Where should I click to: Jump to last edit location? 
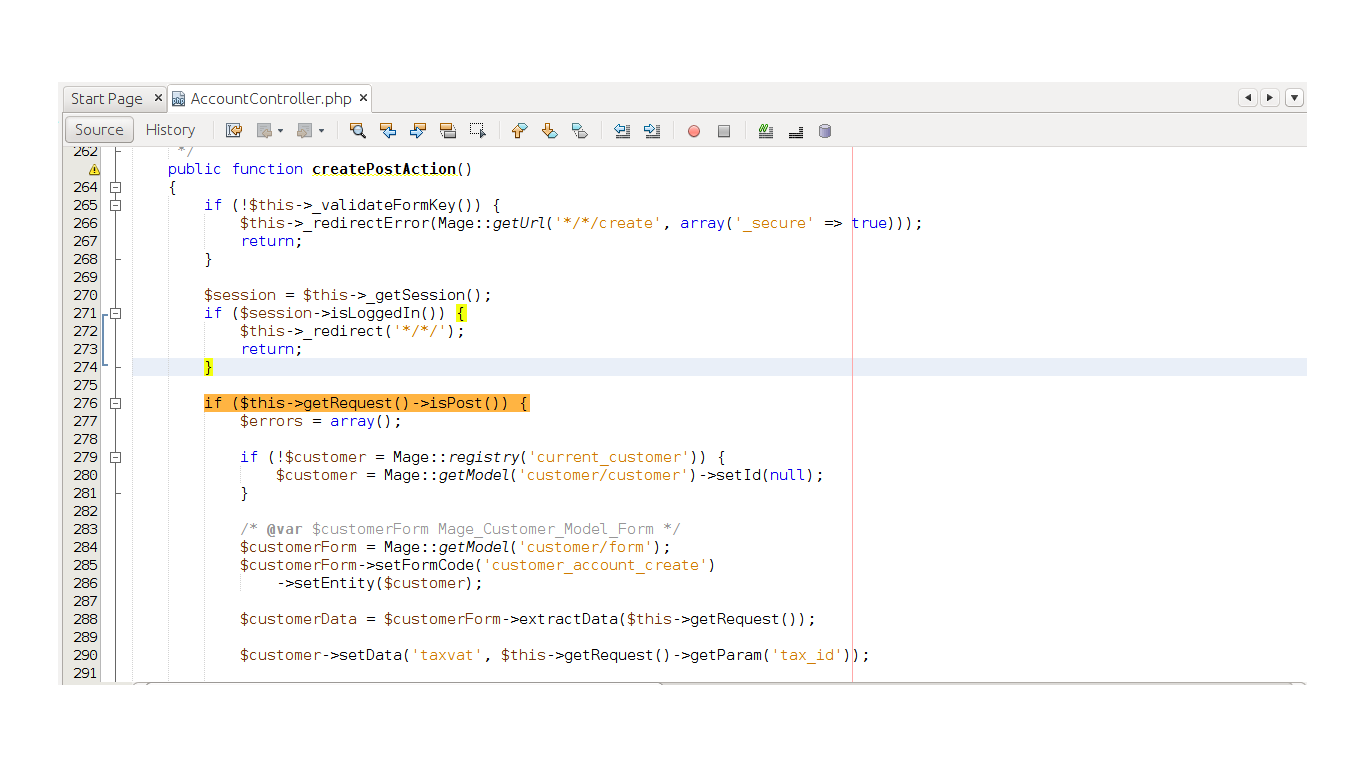pos(234,130)
